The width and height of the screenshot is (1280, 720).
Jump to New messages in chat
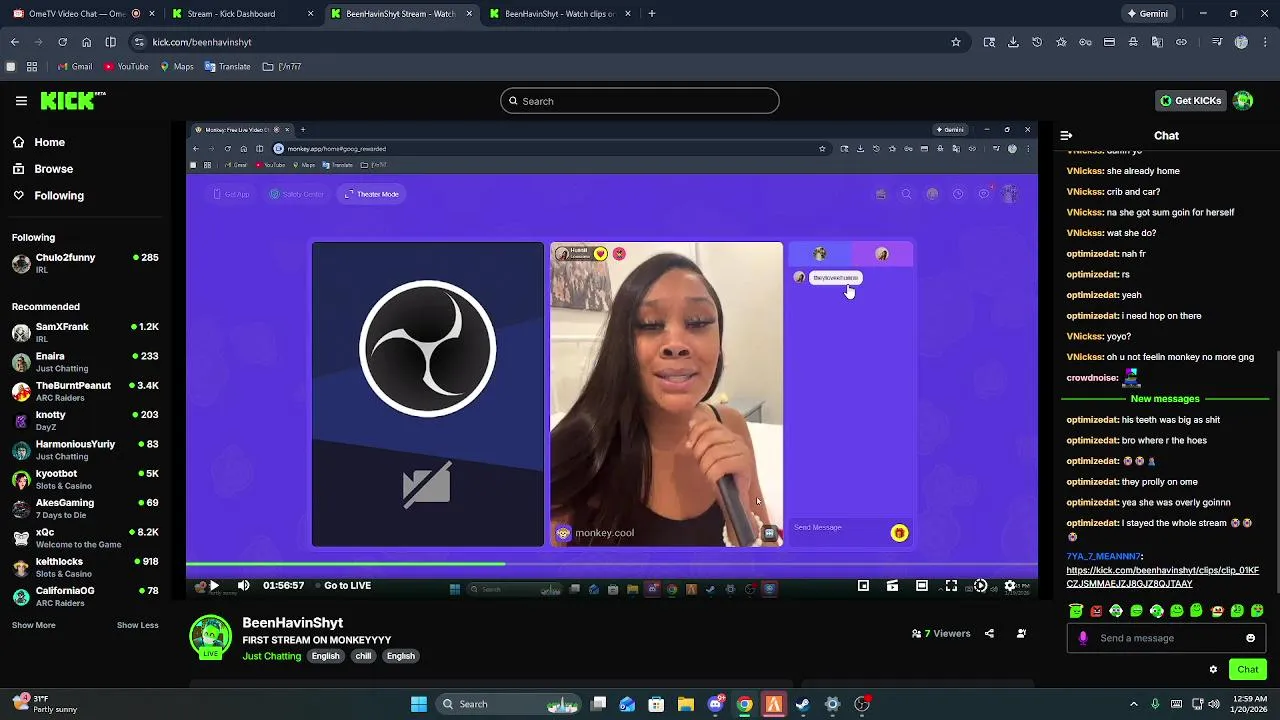pos(1165,399)
